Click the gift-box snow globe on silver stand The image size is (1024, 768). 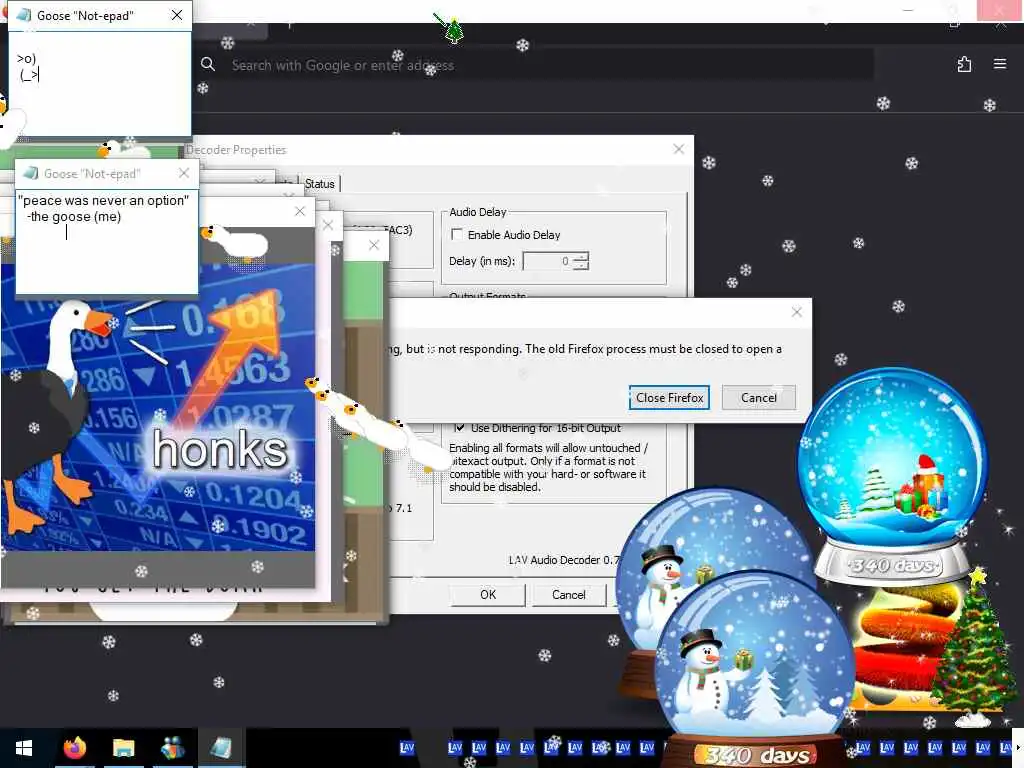point(893,473)
